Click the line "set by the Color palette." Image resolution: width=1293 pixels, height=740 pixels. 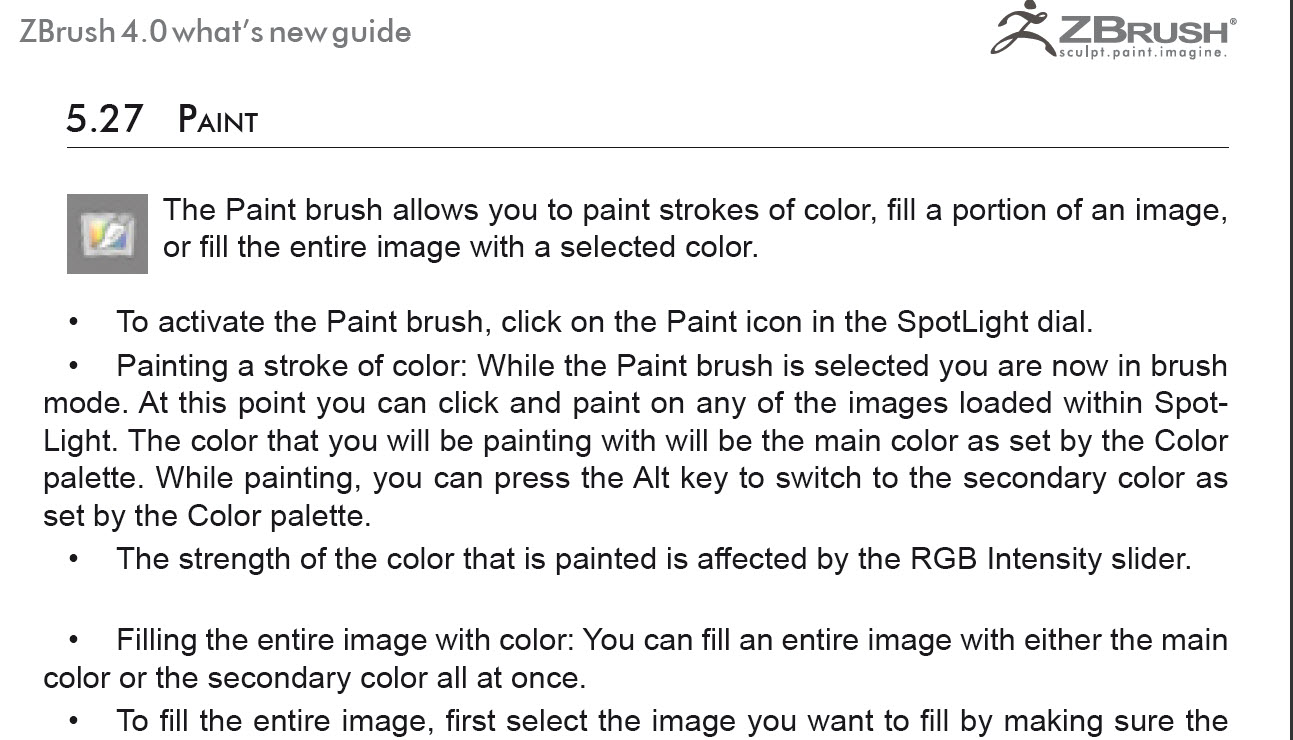pyautogui.click(x=207, y=516)
